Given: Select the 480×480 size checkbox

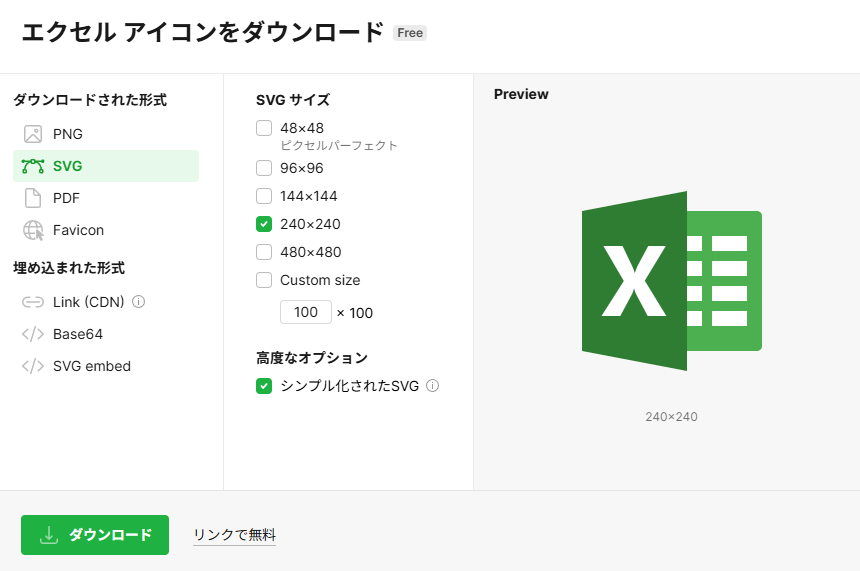Looking at the screenshot, I should (264, 252).
